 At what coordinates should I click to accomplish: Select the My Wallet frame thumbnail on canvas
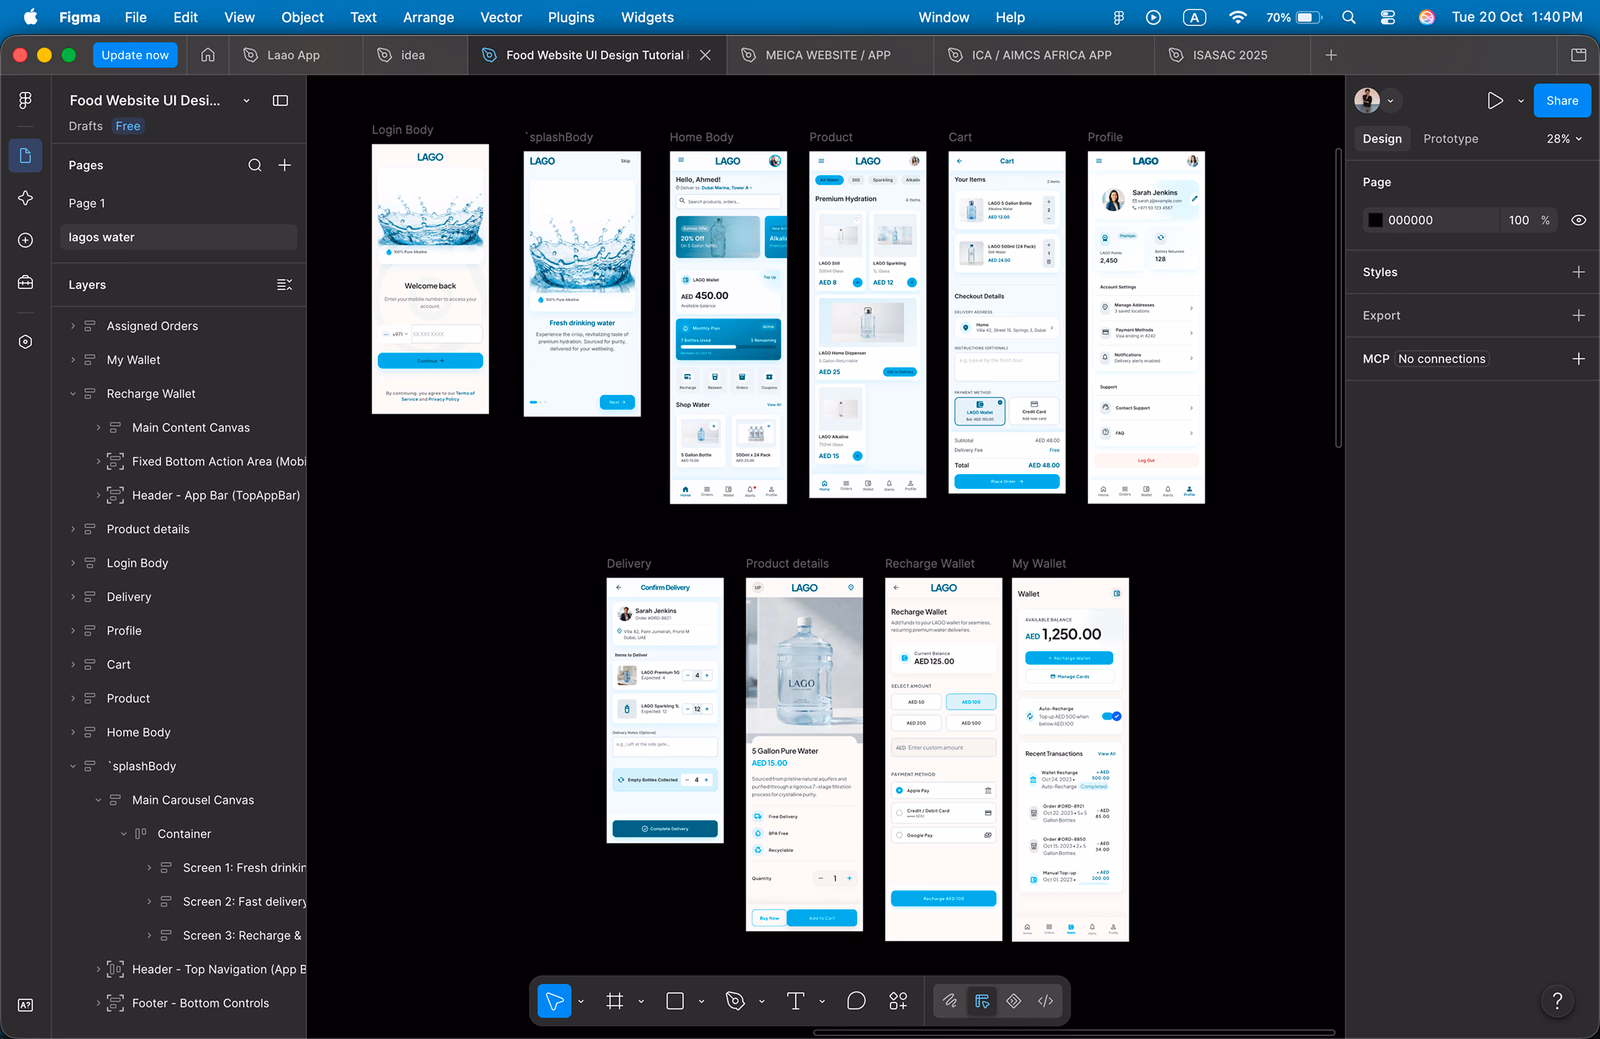(1070, 759)
